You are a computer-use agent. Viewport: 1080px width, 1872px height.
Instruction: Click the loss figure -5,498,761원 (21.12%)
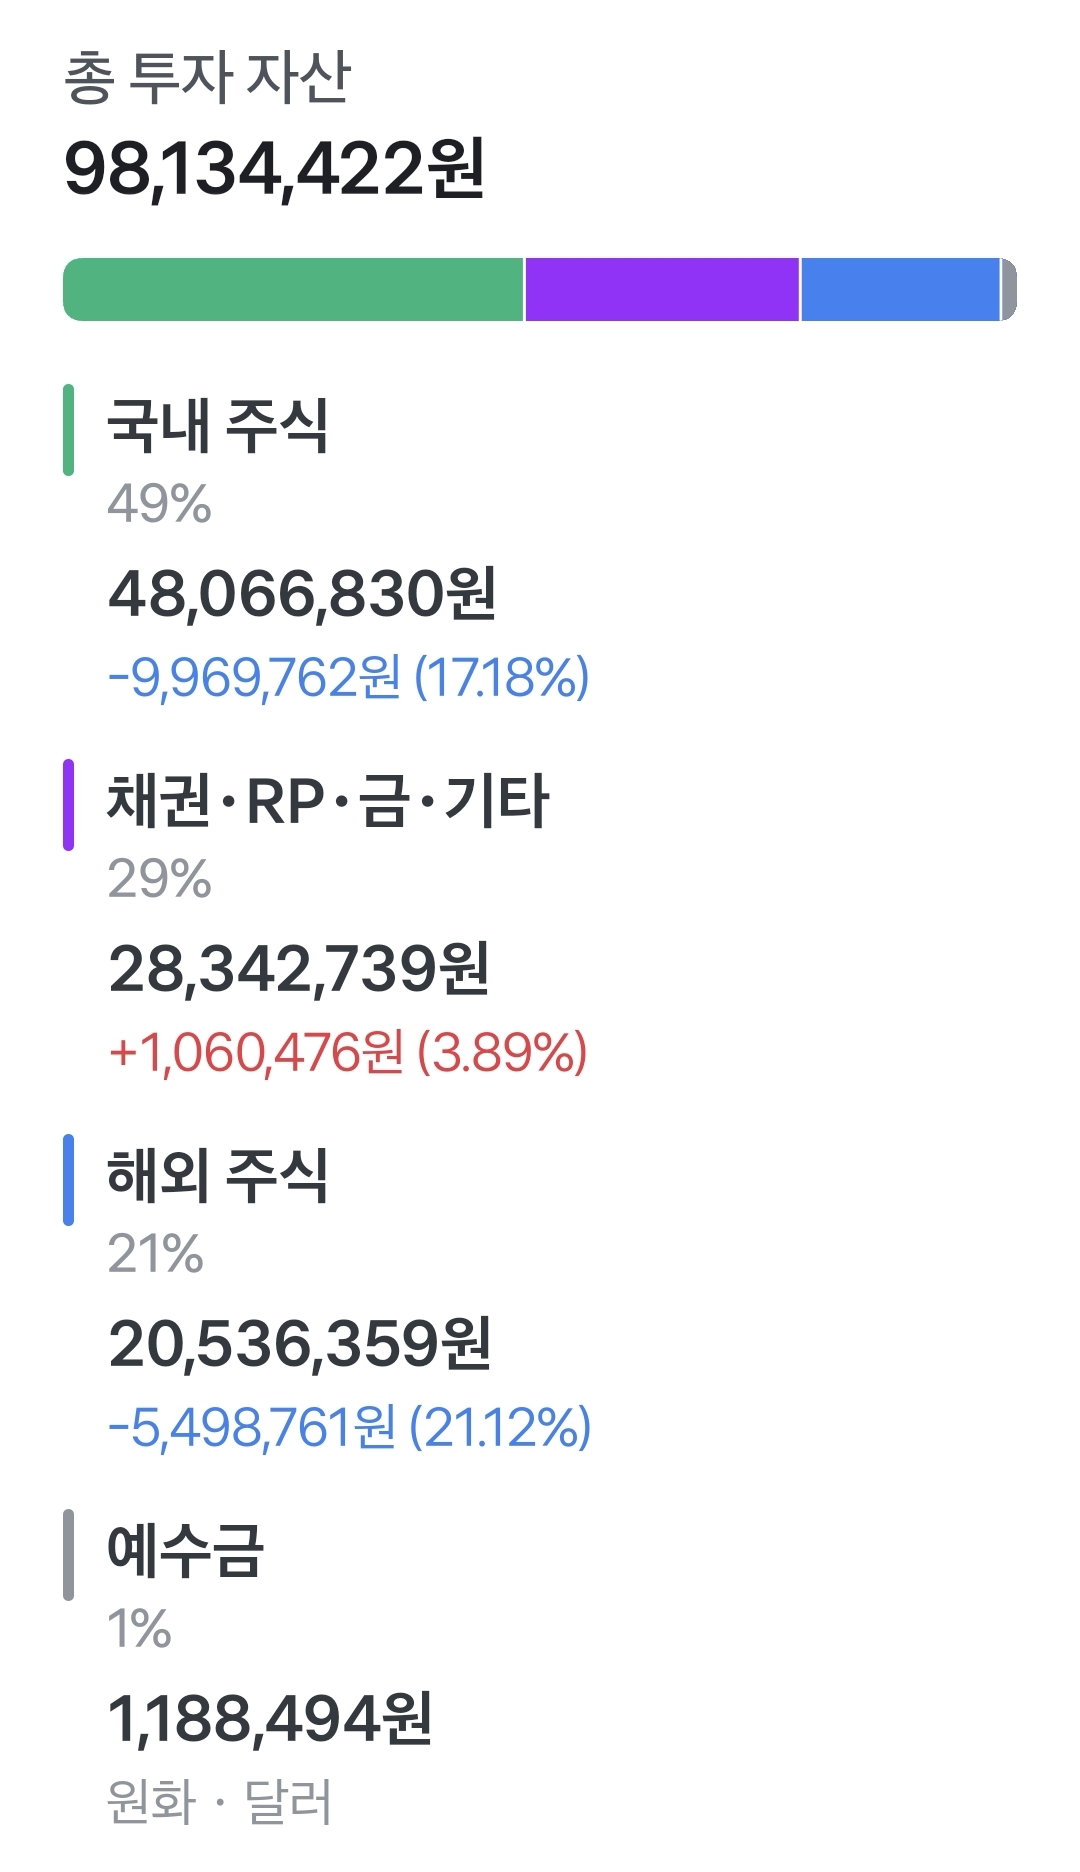(x=350, y=1428)
